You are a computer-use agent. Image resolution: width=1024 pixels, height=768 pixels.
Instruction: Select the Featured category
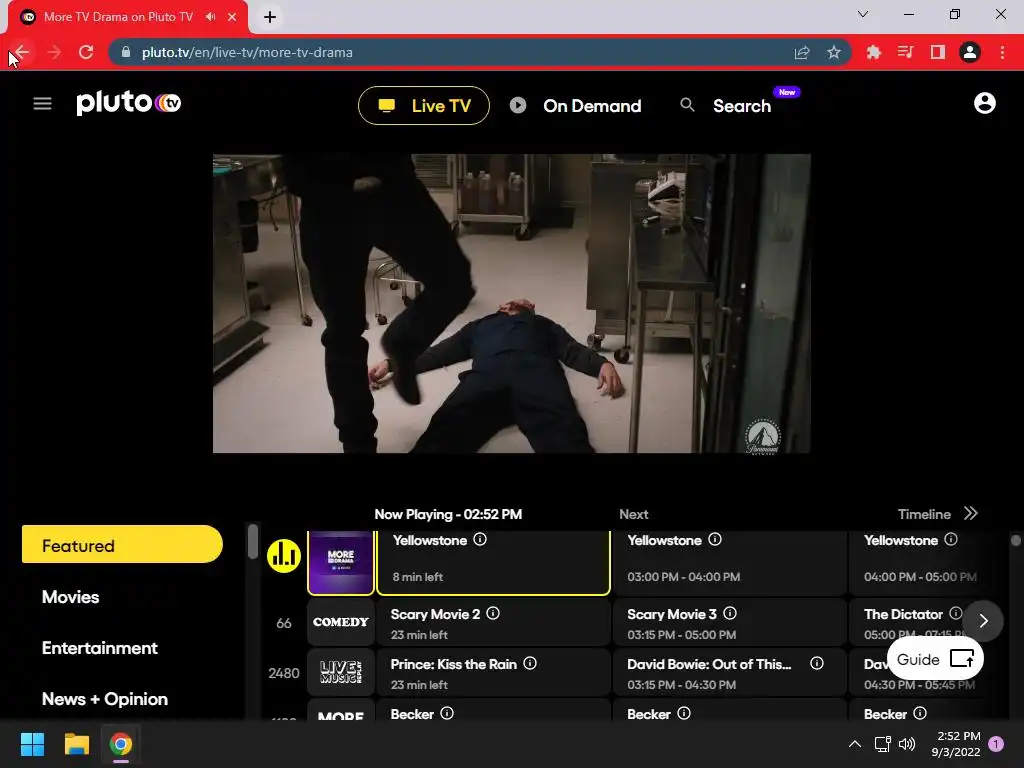122,545
